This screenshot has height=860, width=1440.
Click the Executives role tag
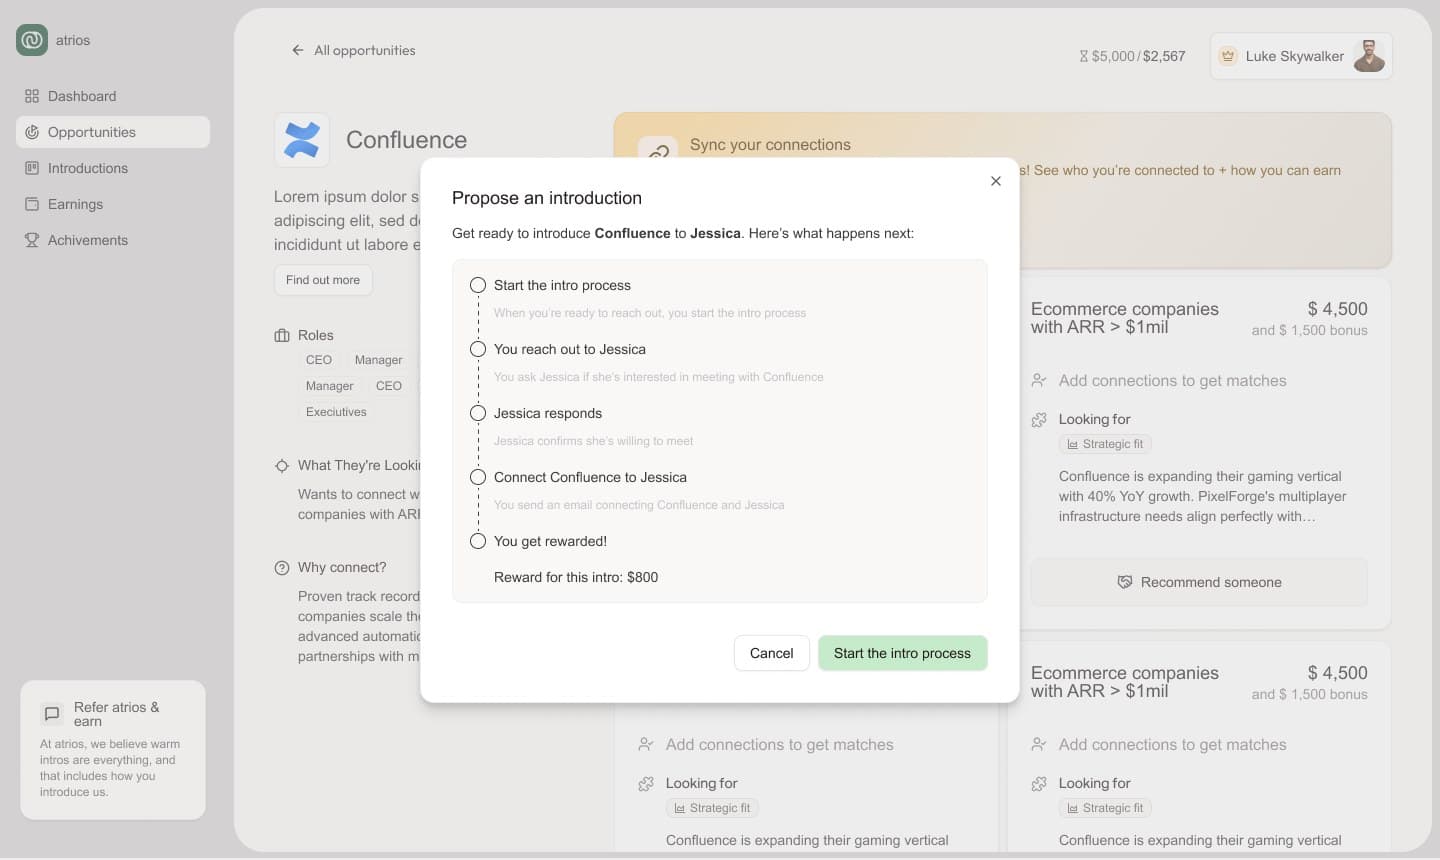(x=336, y=412)
